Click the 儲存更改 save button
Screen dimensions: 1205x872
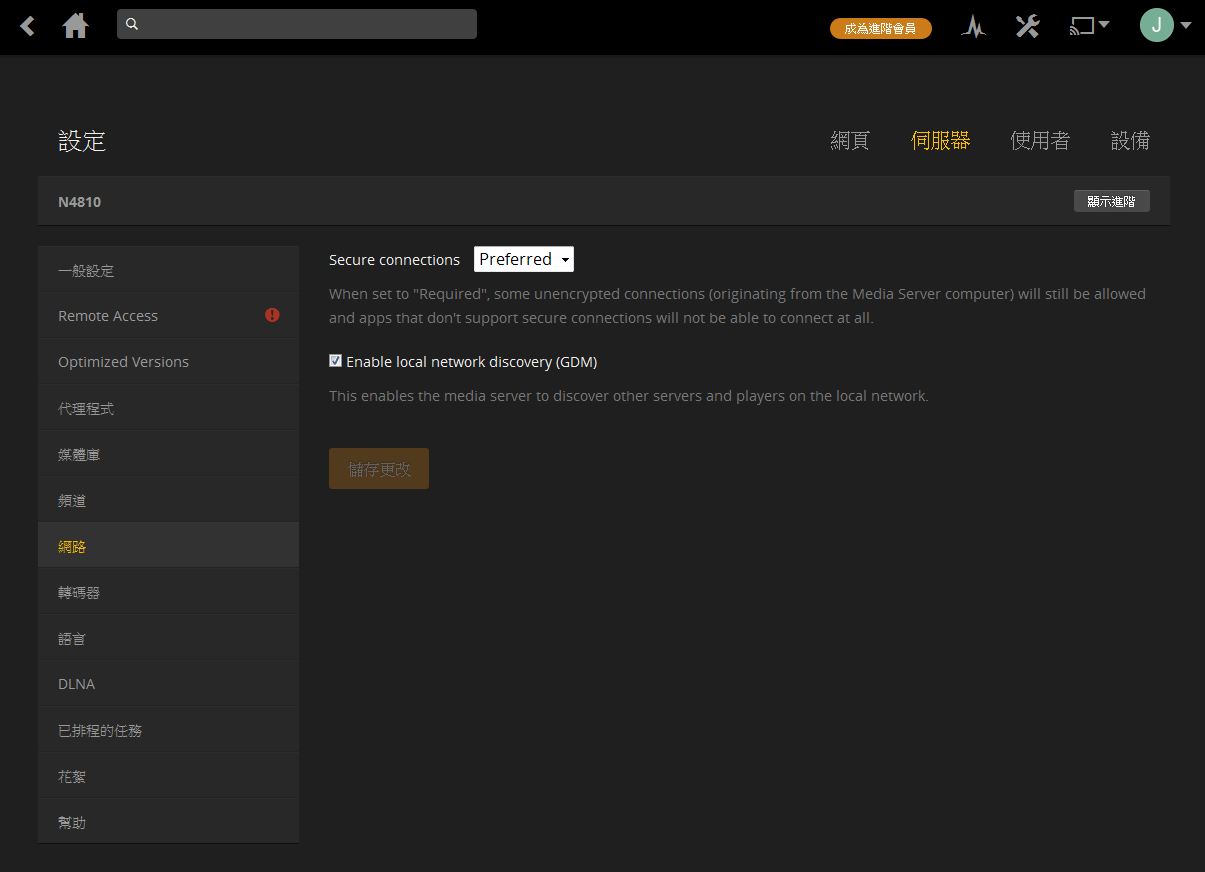click(379, 469)
